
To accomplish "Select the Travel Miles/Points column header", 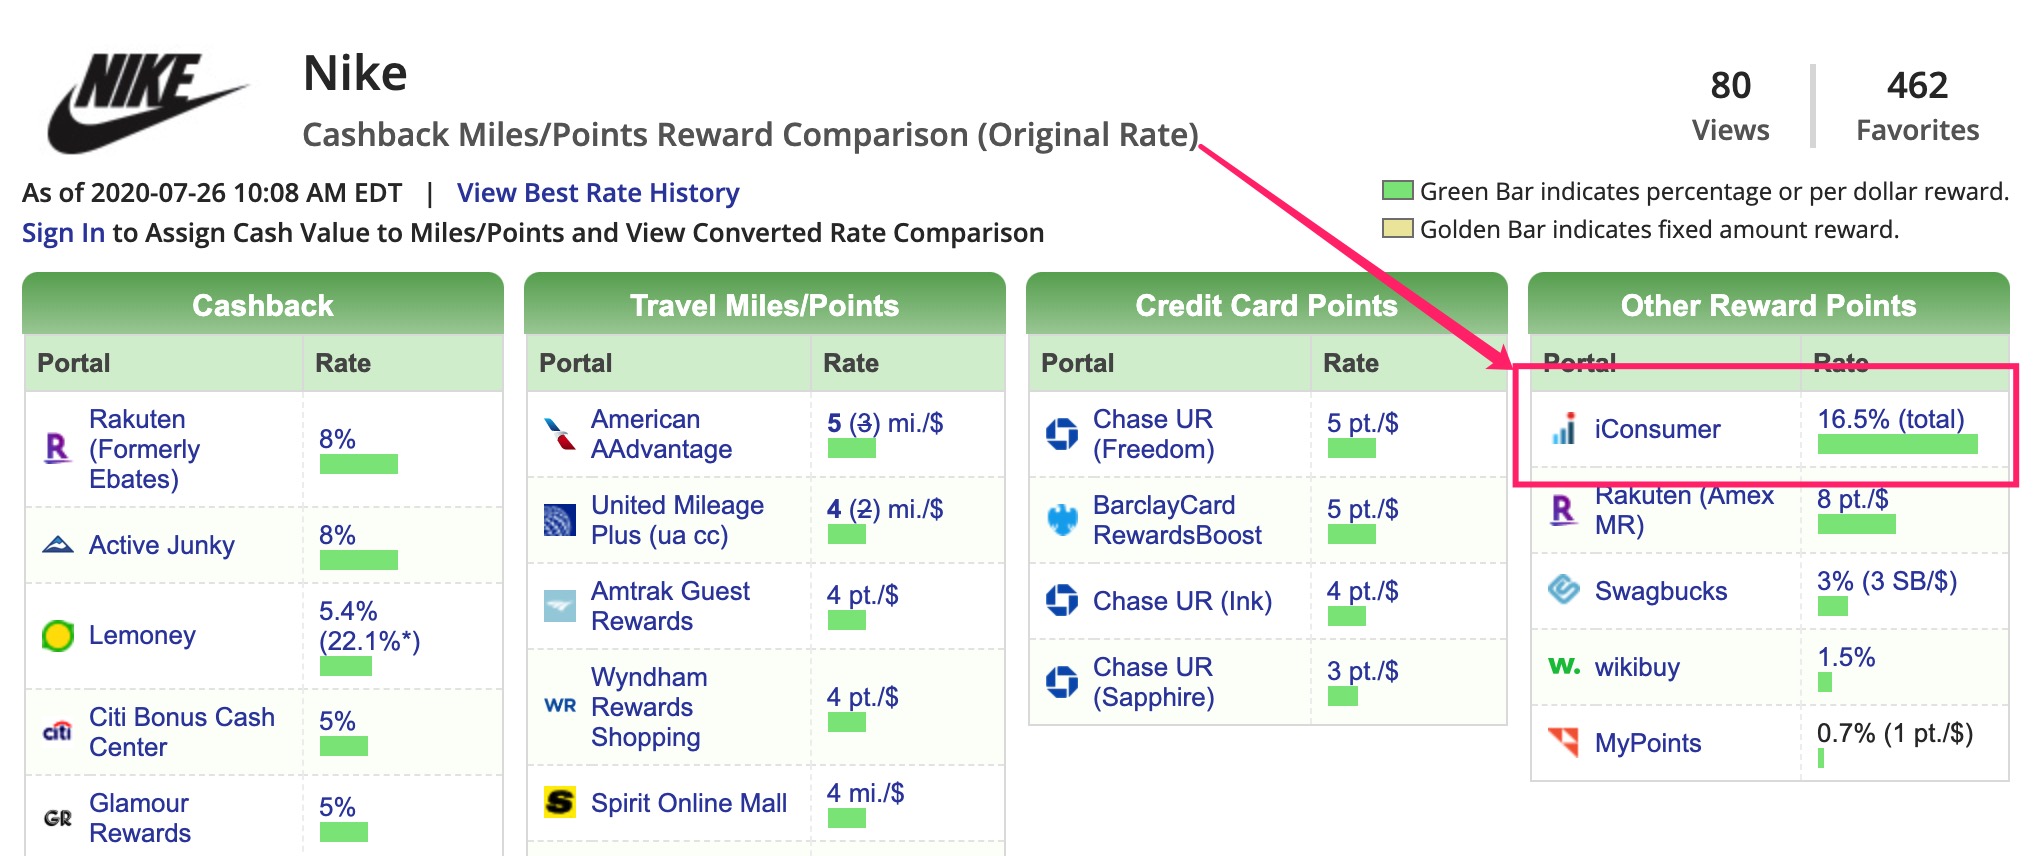I will (764, 305).
